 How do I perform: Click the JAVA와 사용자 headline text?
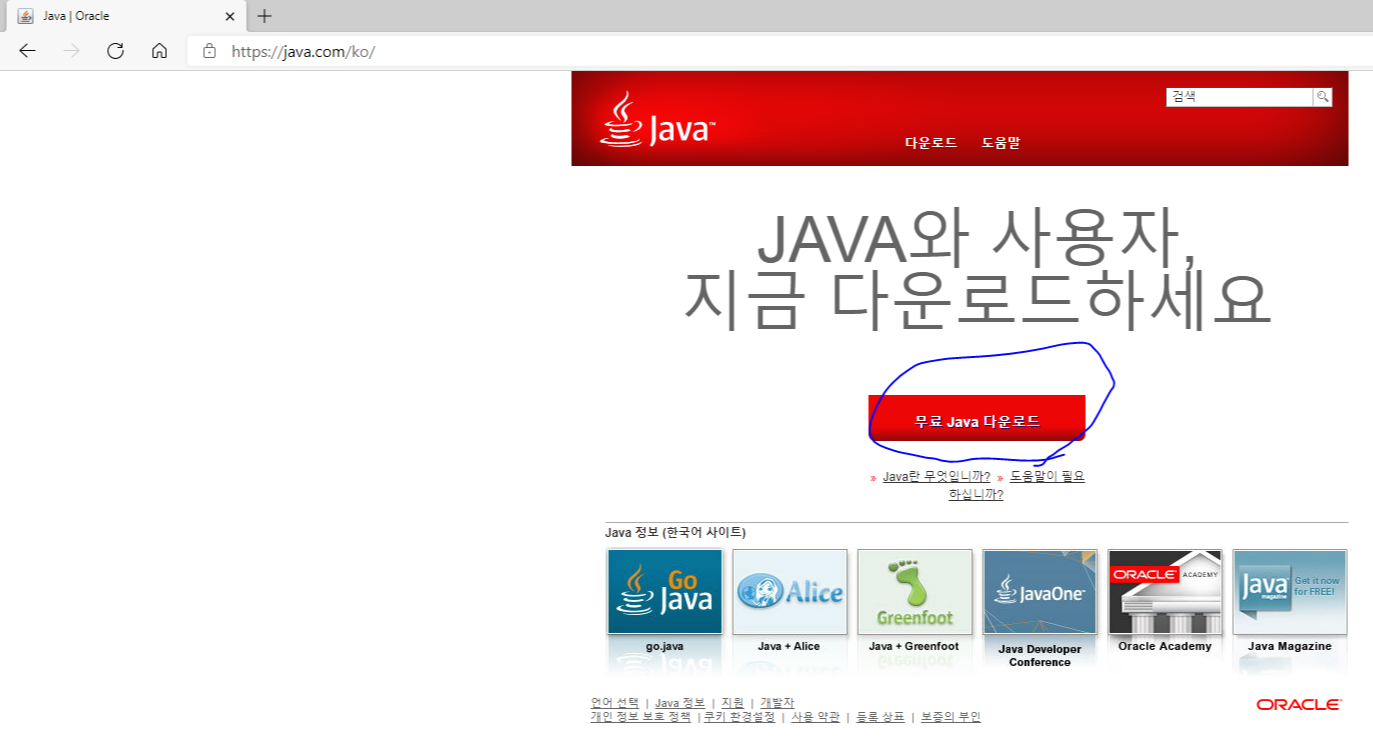[976, 238]
